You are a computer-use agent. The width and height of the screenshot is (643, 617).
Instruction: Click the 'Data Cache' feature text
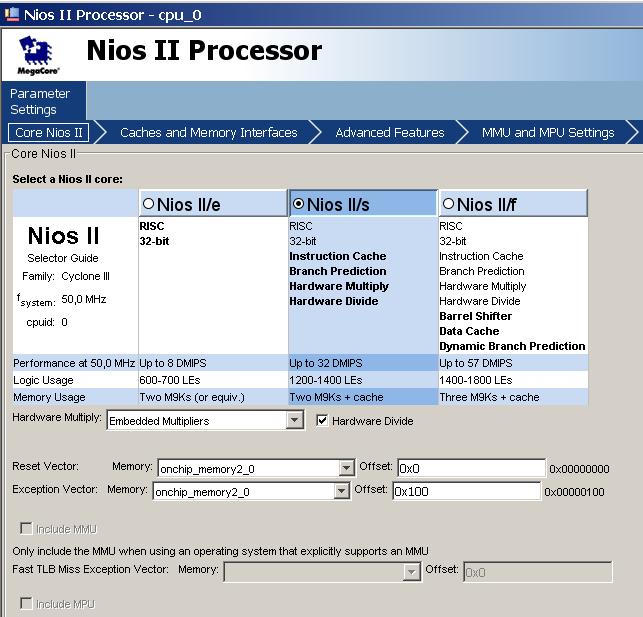[x=469, y=331]
